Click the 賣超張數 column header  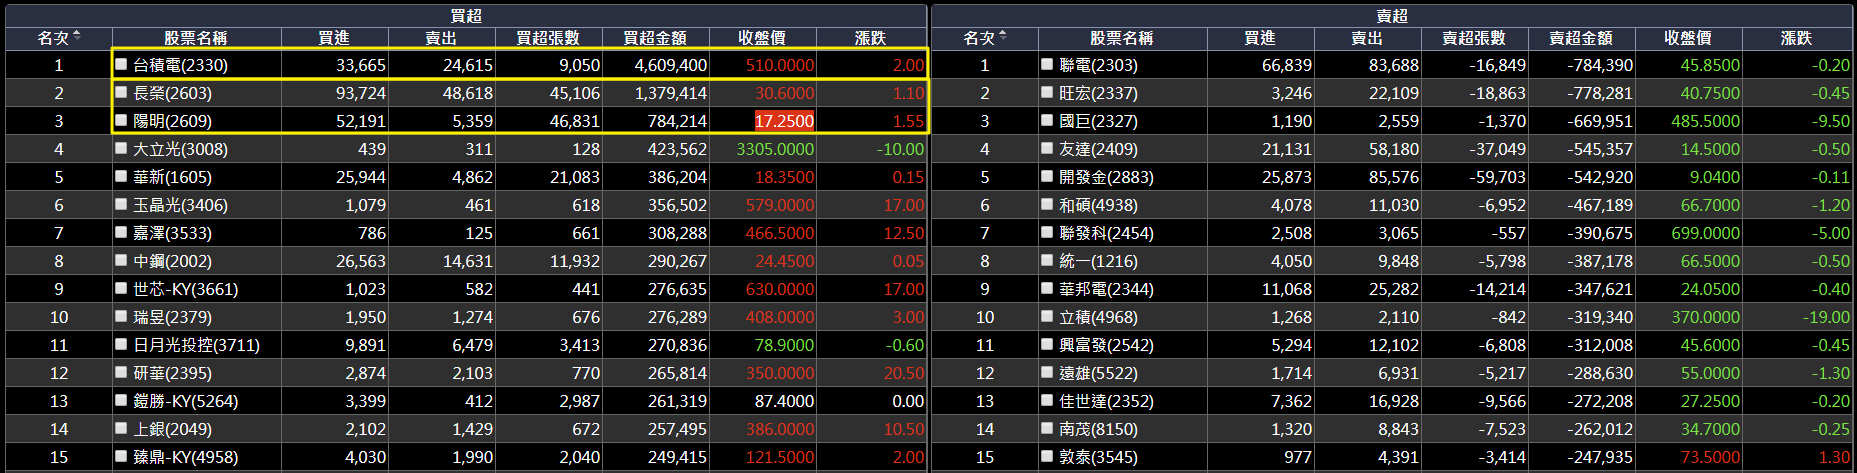point(1474,38)
